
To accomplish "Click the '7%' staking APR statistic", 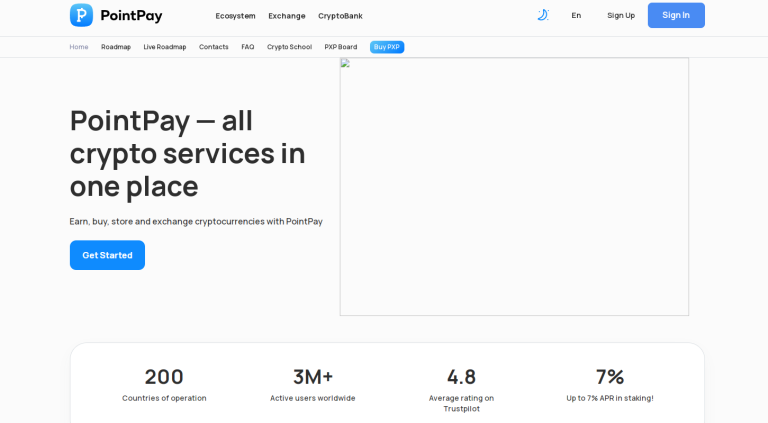I will 610,377.
